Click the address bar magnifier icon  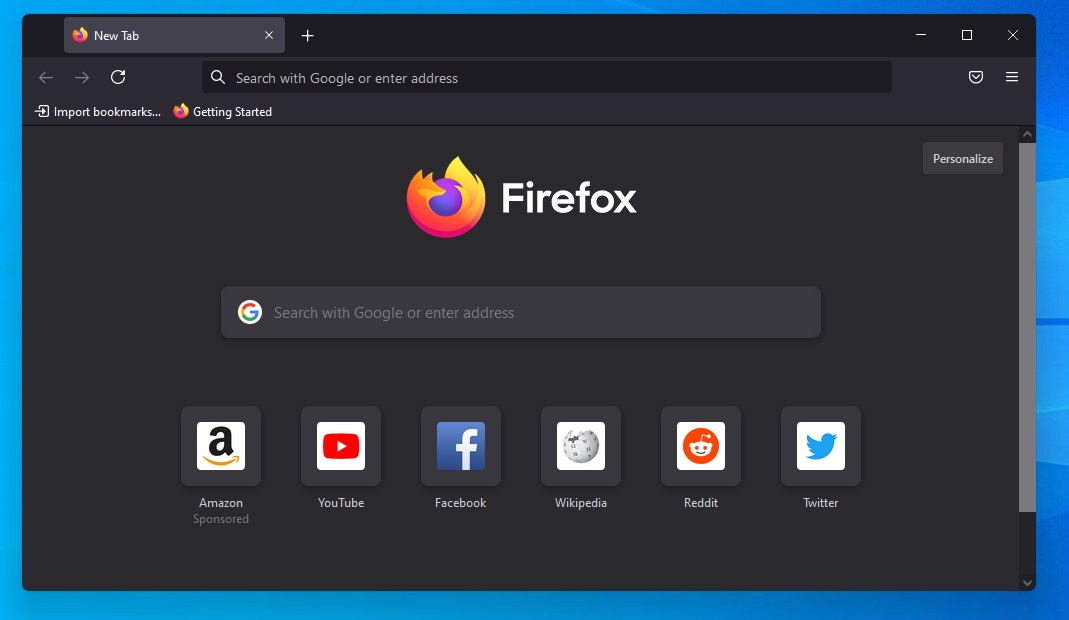(217, 77)
